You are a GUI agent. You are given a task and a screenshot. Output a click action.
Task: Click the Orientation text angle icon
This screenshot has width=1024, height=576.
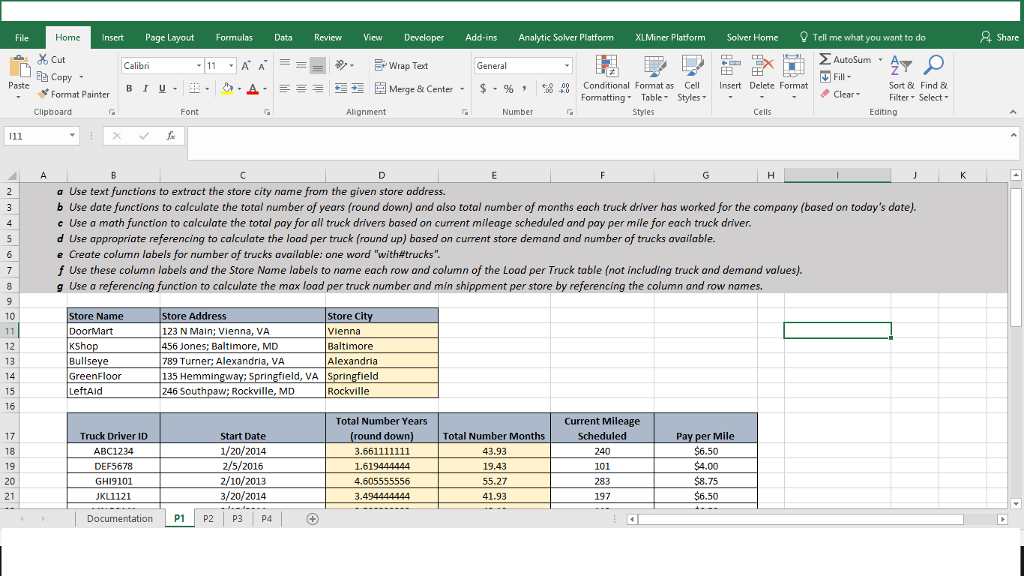coord(341,65)
